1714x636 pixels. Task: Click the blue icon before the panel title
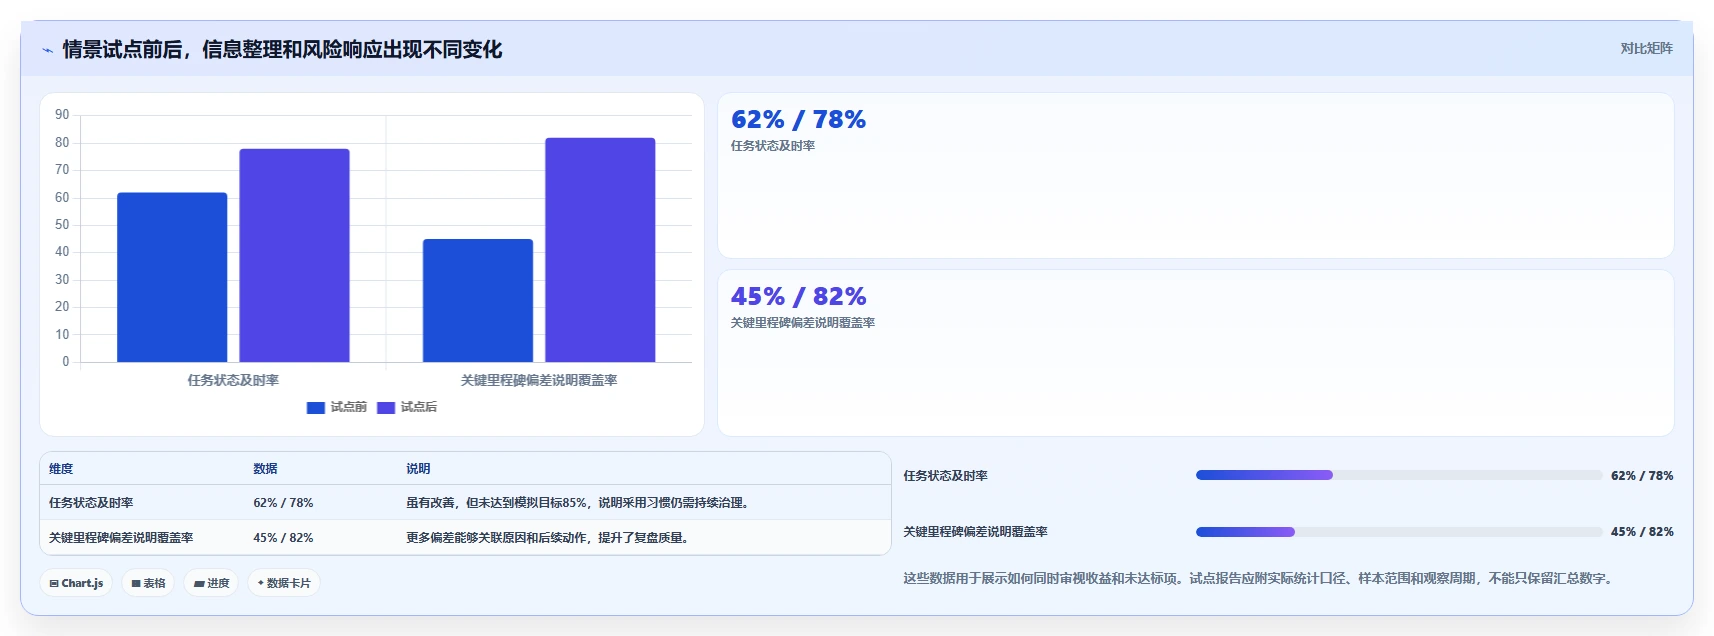tap(47, 50)
